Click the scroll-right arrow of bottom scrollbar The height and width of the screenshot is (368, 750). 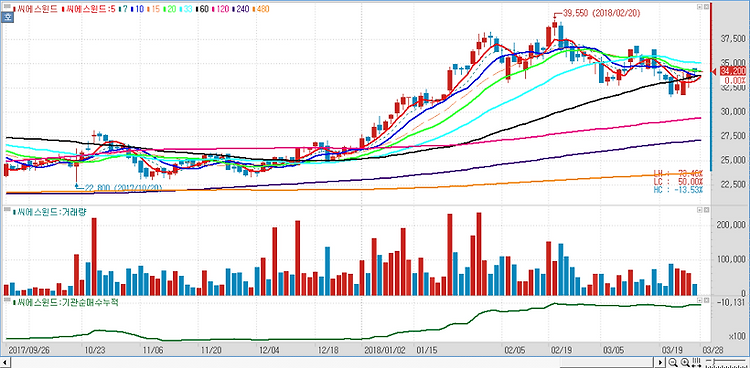click(x=660, y=362)
